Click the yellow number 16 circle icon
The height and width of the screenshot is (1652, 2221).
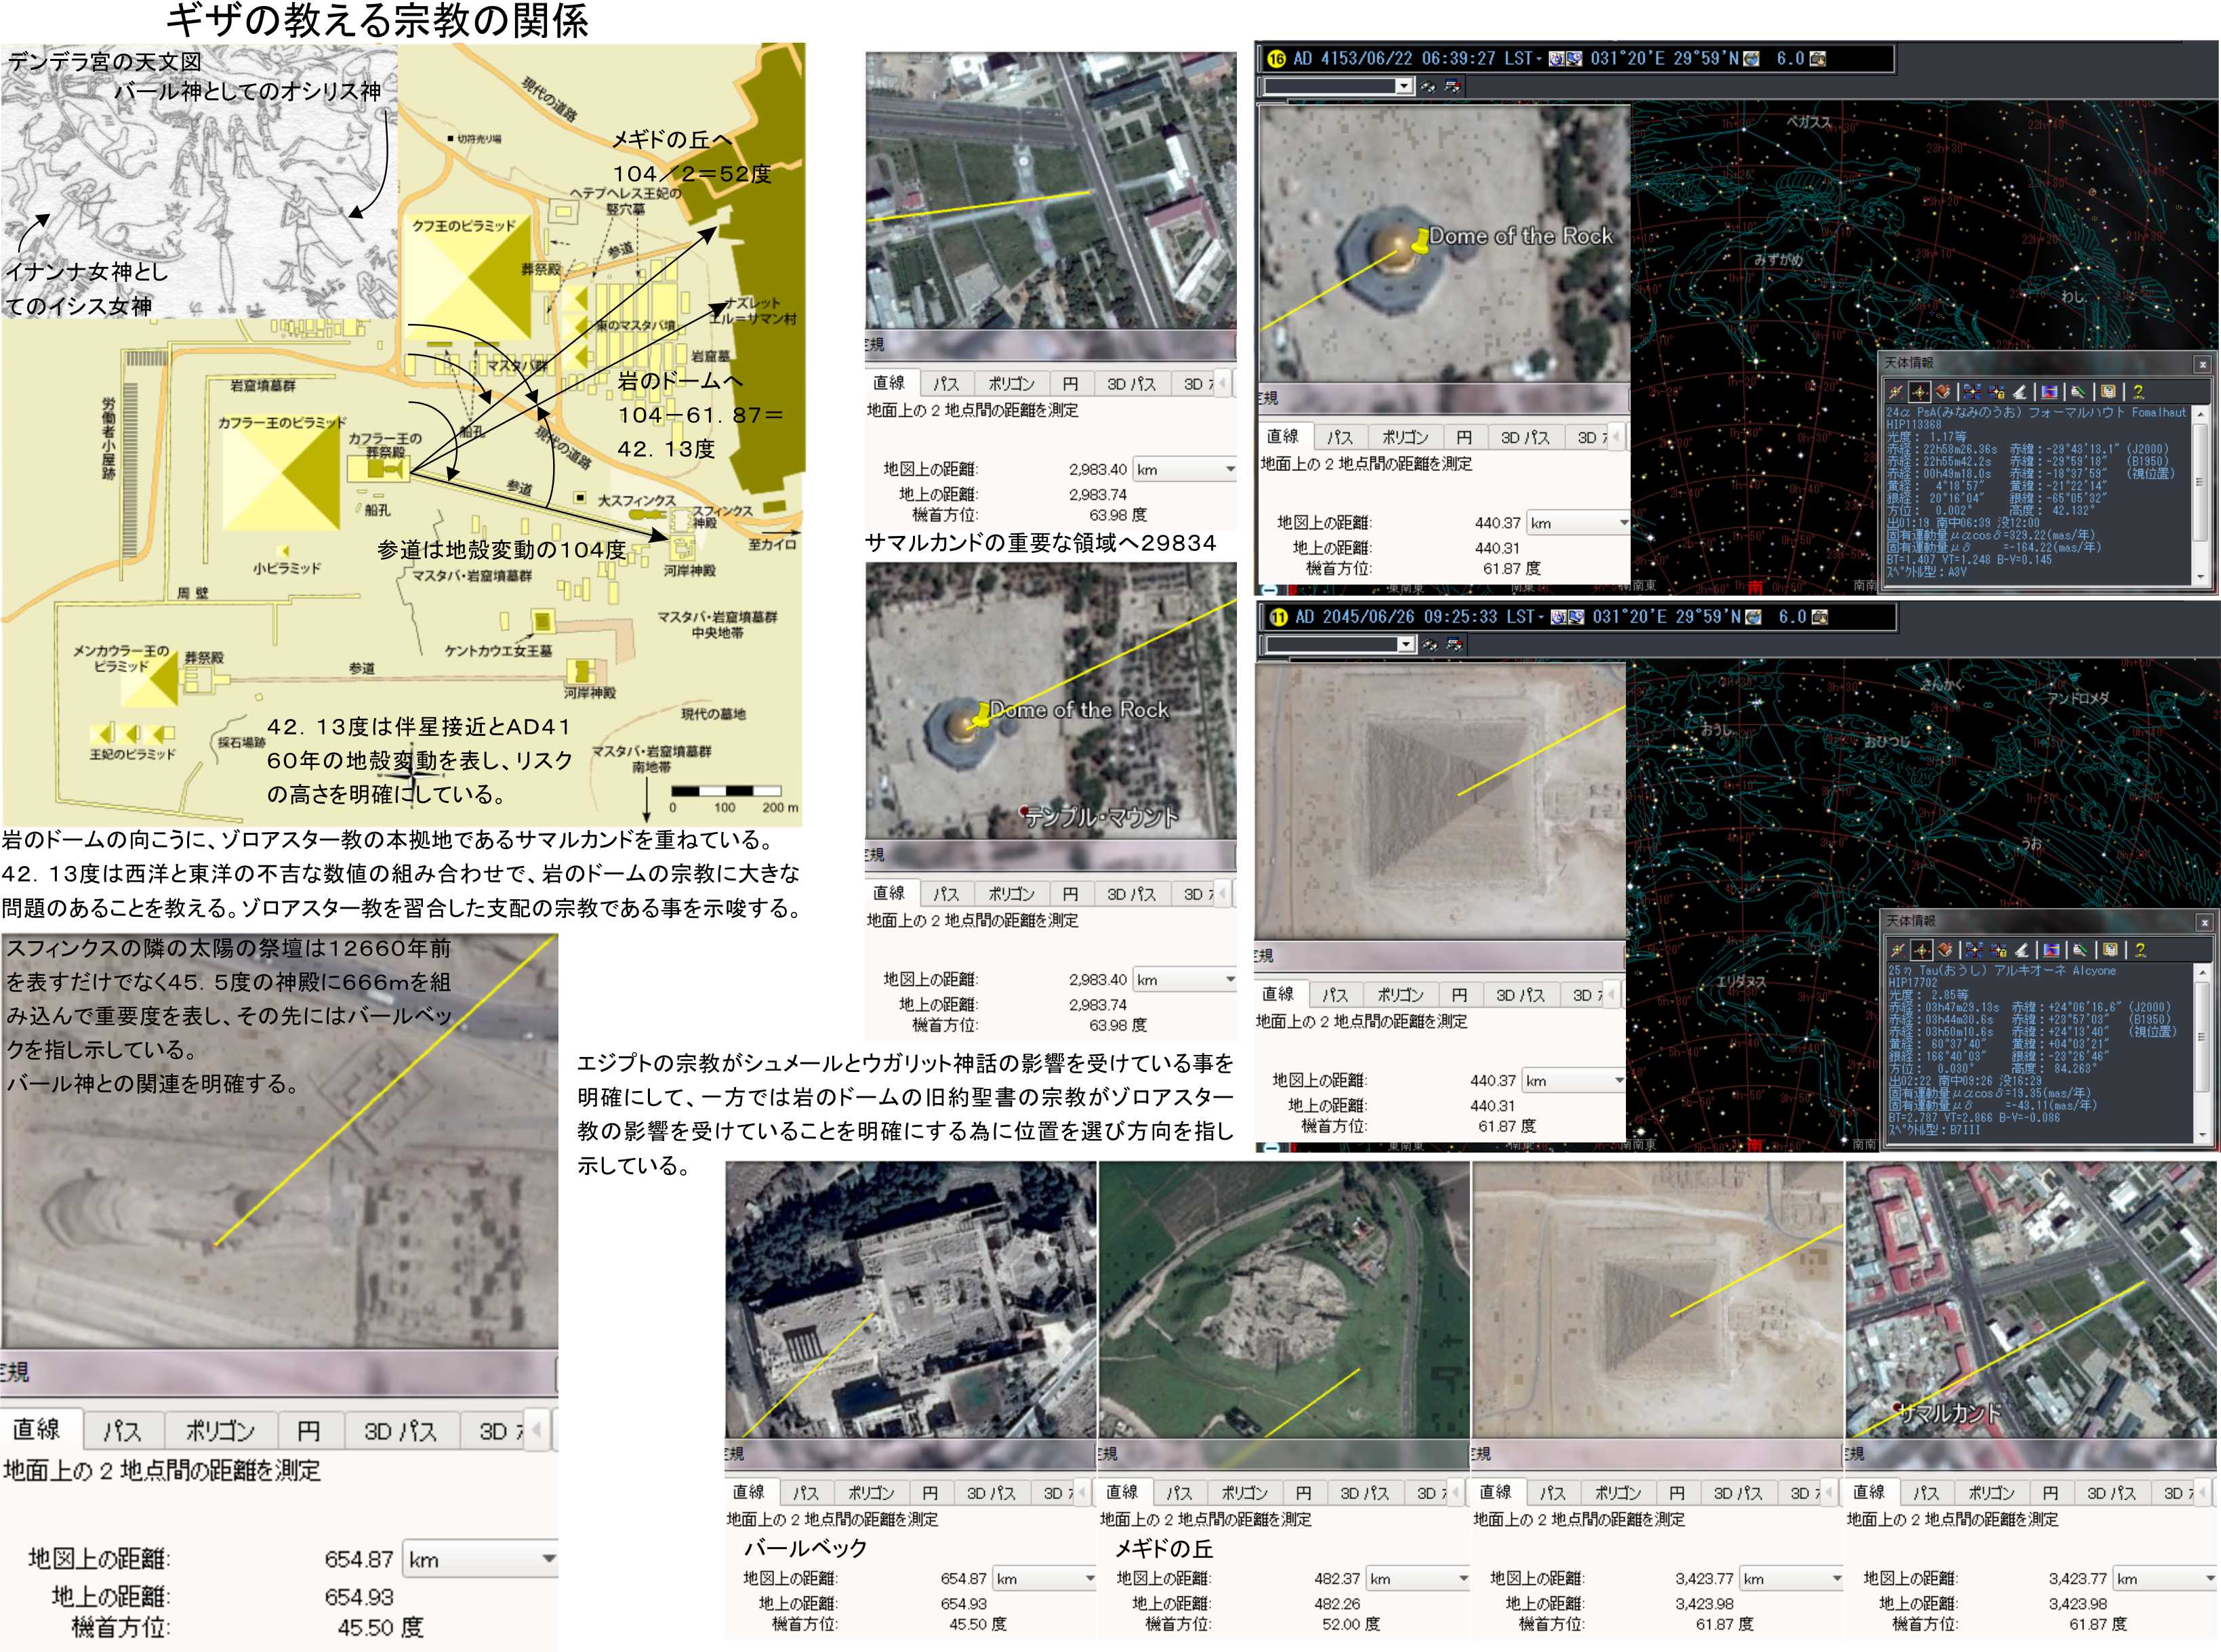coord(1277,59)
